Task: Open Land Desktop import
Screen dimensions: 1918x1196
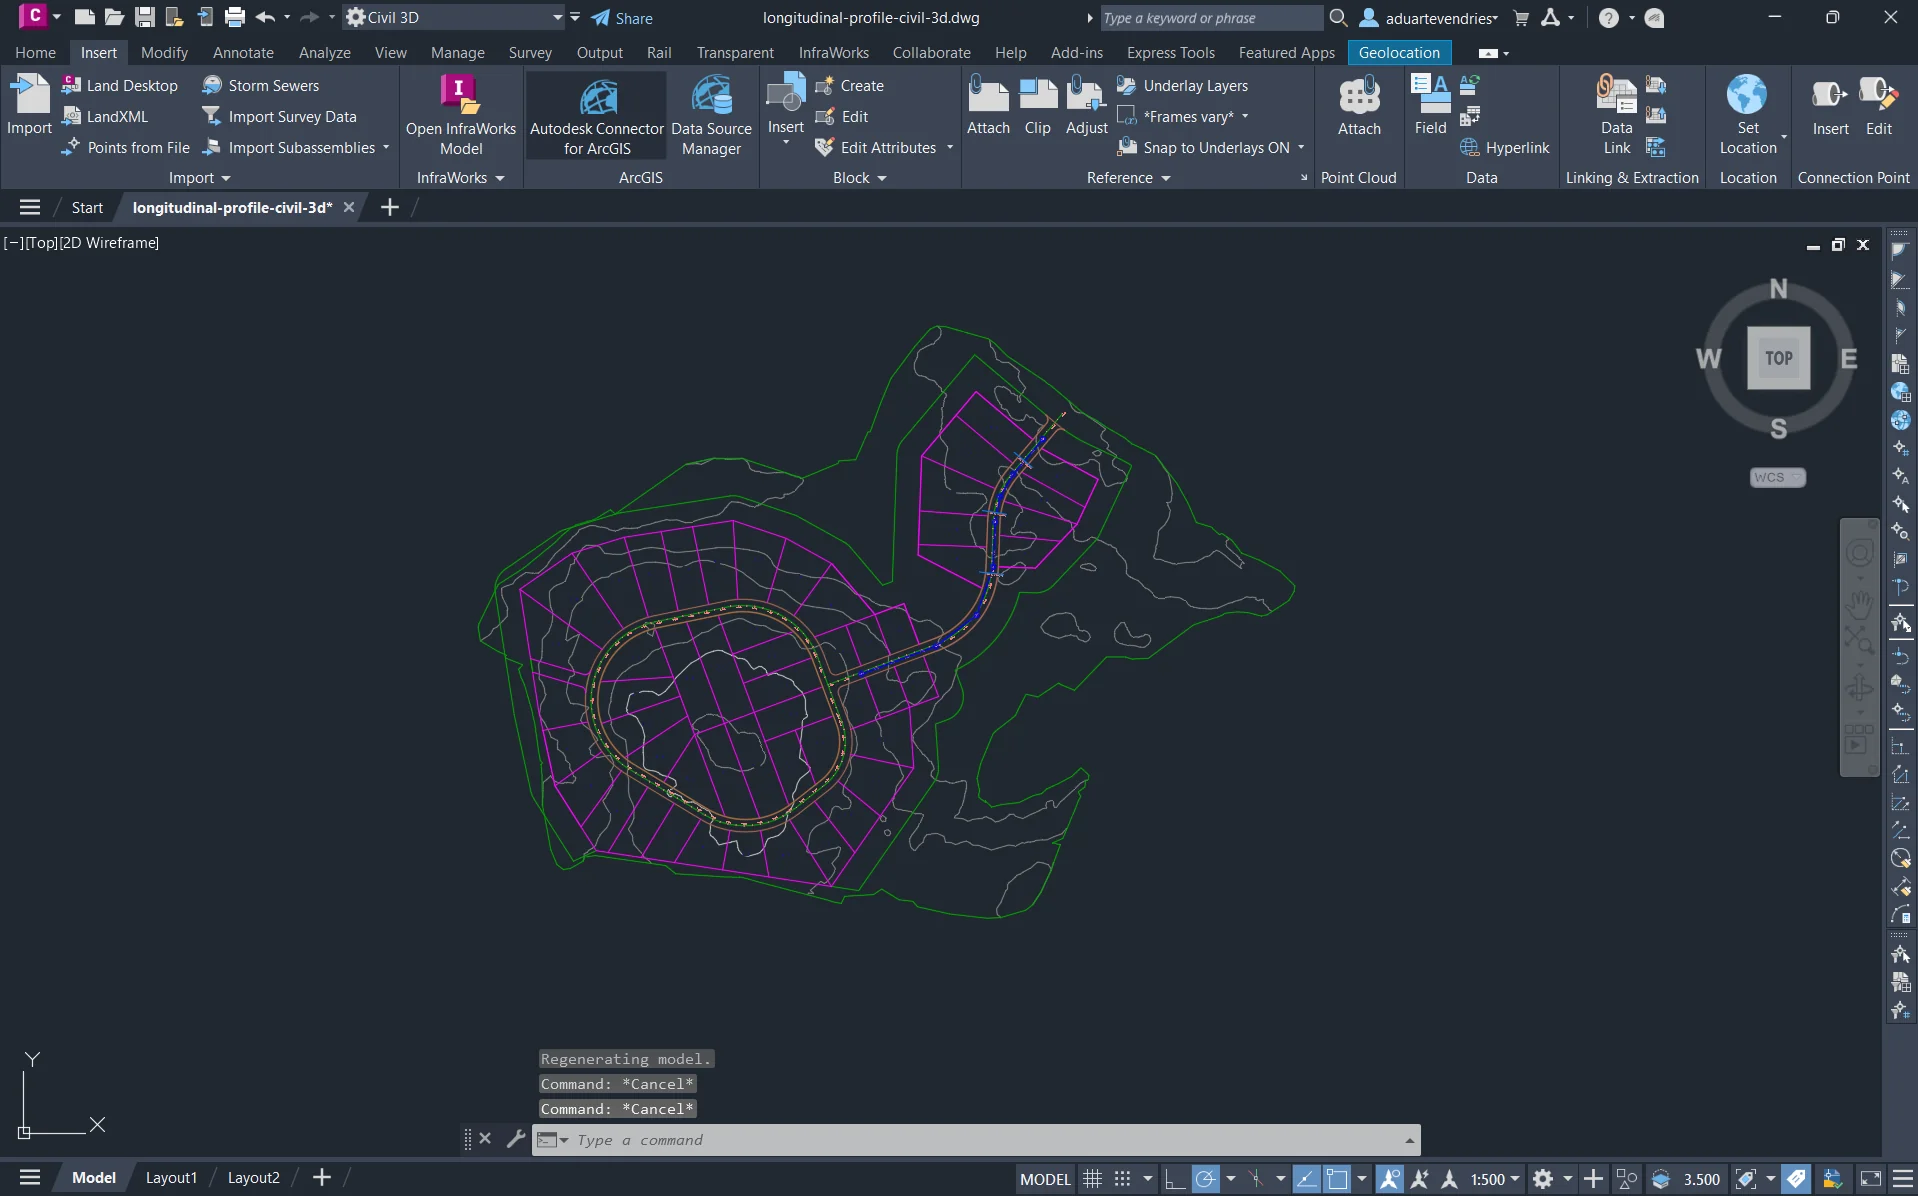Action: (x=120, y=86)
